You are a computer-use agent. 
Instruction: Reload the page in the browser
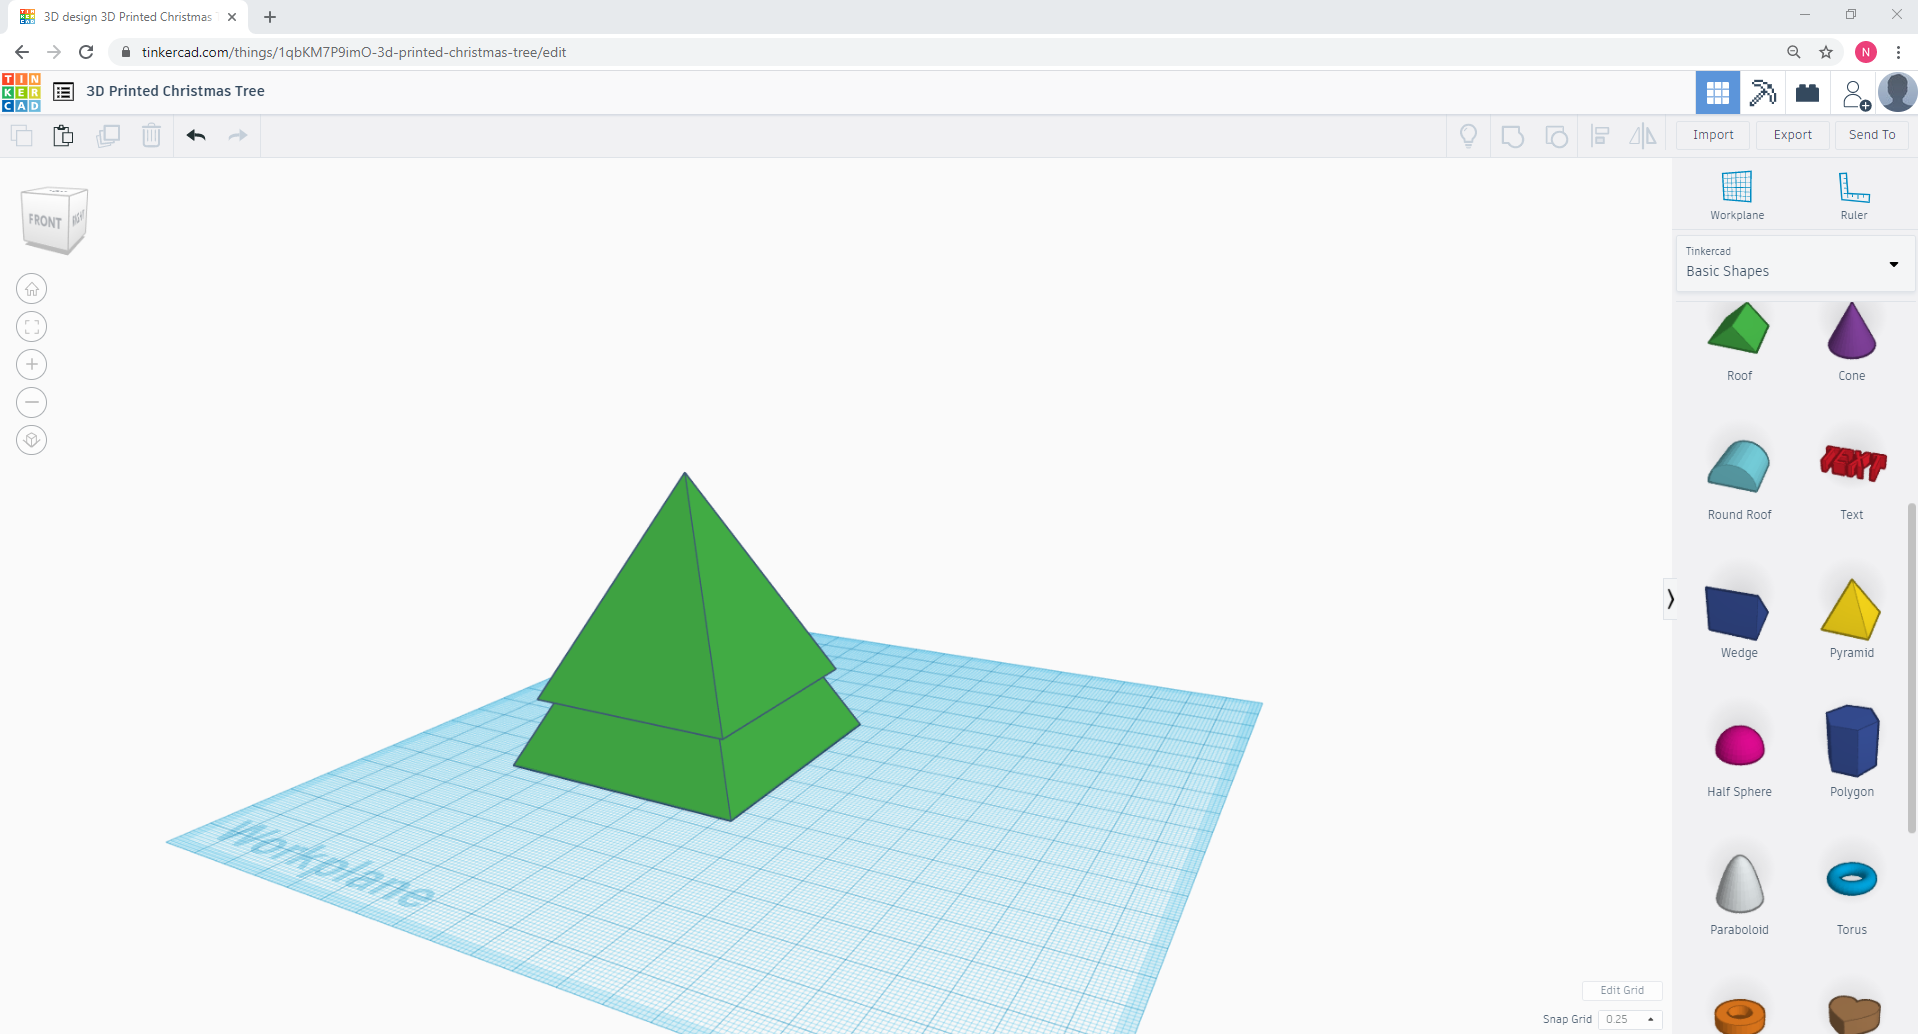point(86,52)
